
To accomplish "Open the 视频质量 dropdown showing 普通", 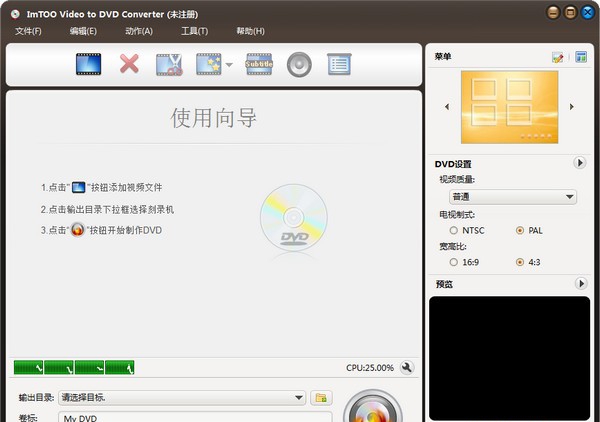I will (x=513, y=197).
